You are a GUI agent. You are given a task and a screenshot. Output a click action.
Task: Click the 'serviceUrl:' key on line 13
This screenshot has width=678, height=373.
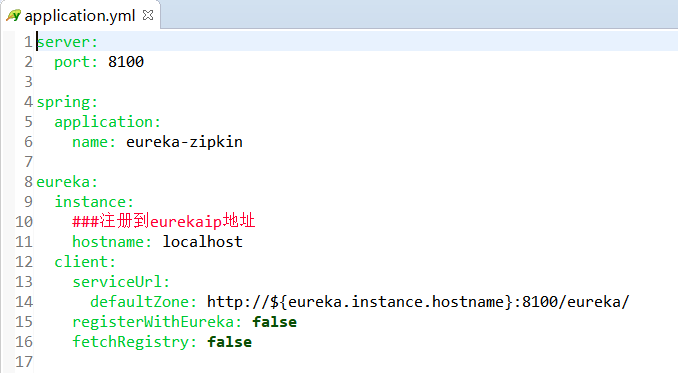tap(121, 282)
